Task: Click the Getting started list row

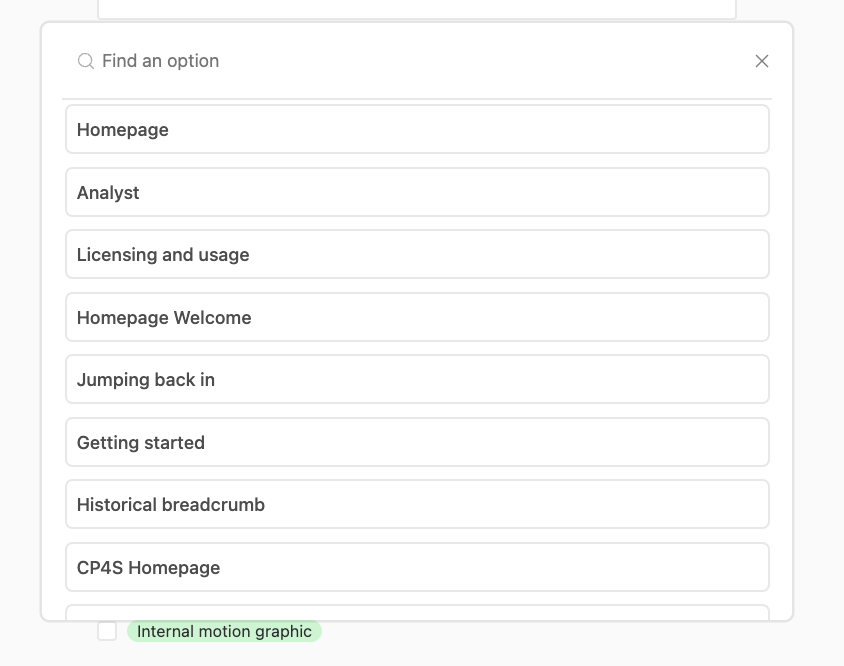Action: (x=417, y=442)
